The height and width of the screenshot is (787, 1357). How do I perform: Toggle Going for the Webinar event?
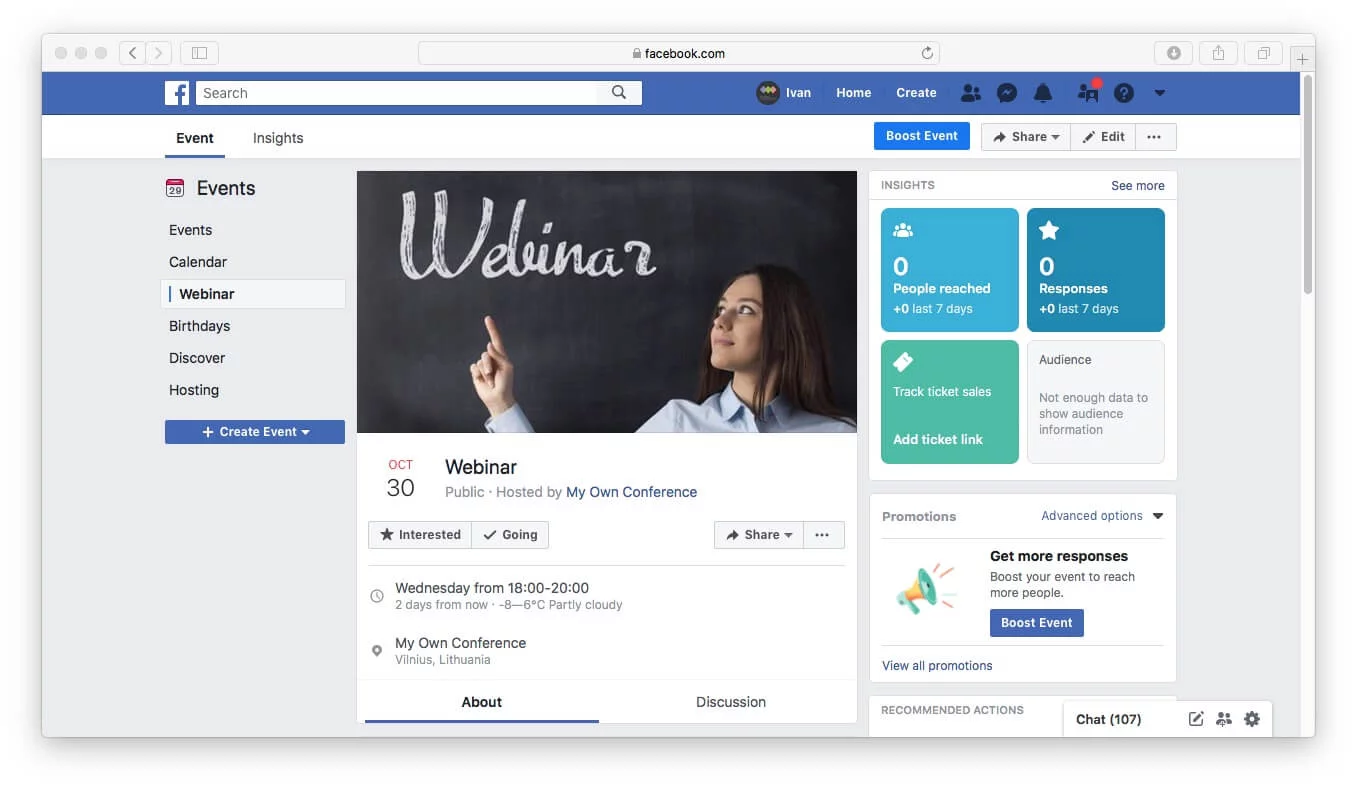pos(510,534)
